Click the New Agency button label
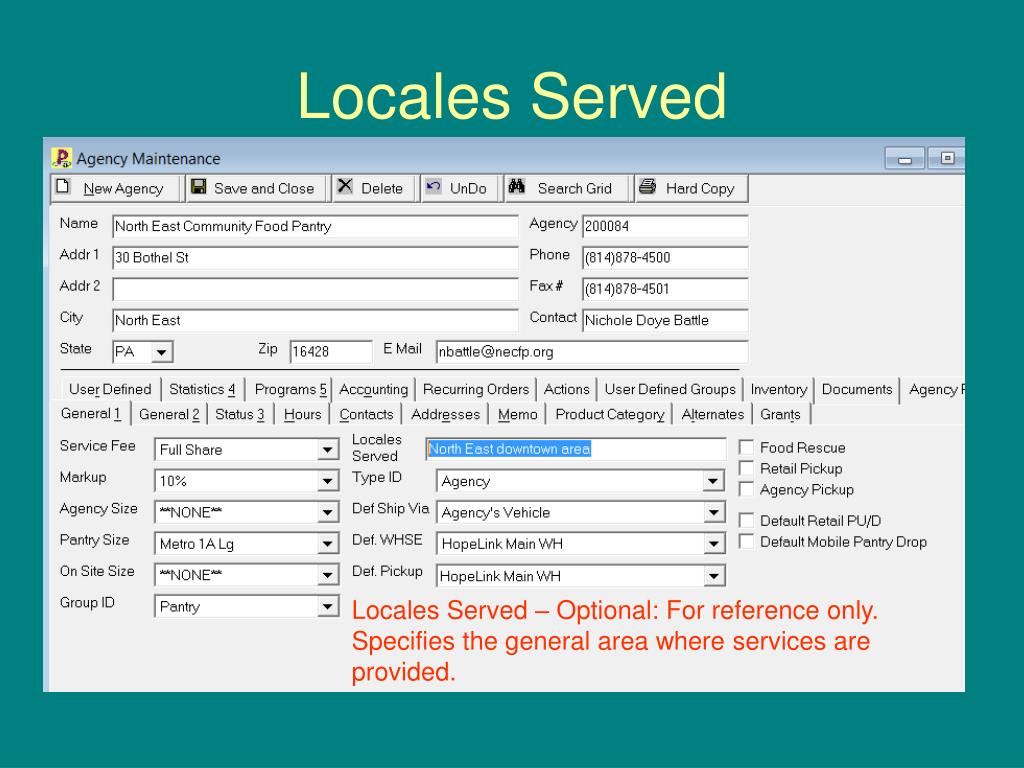Viewport: 1024px width, 768px height. click(123, 189)
